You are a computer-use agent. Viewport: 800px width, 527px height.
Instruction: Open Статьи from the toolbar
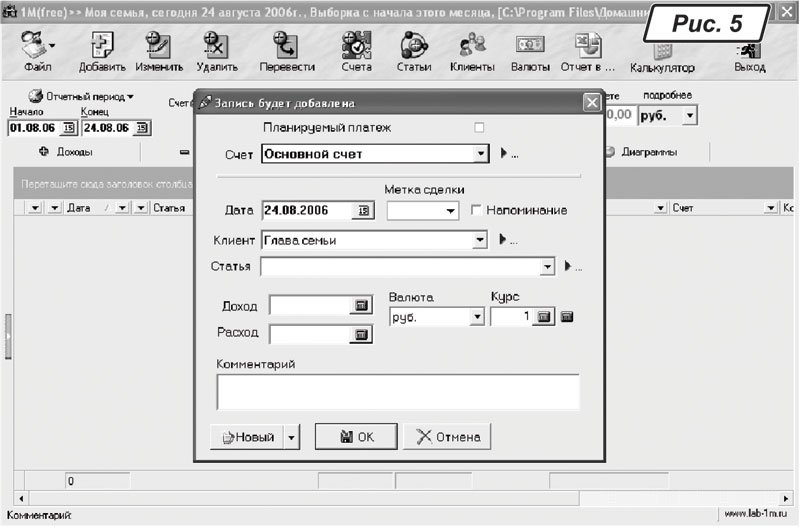(x=414, y=46)
